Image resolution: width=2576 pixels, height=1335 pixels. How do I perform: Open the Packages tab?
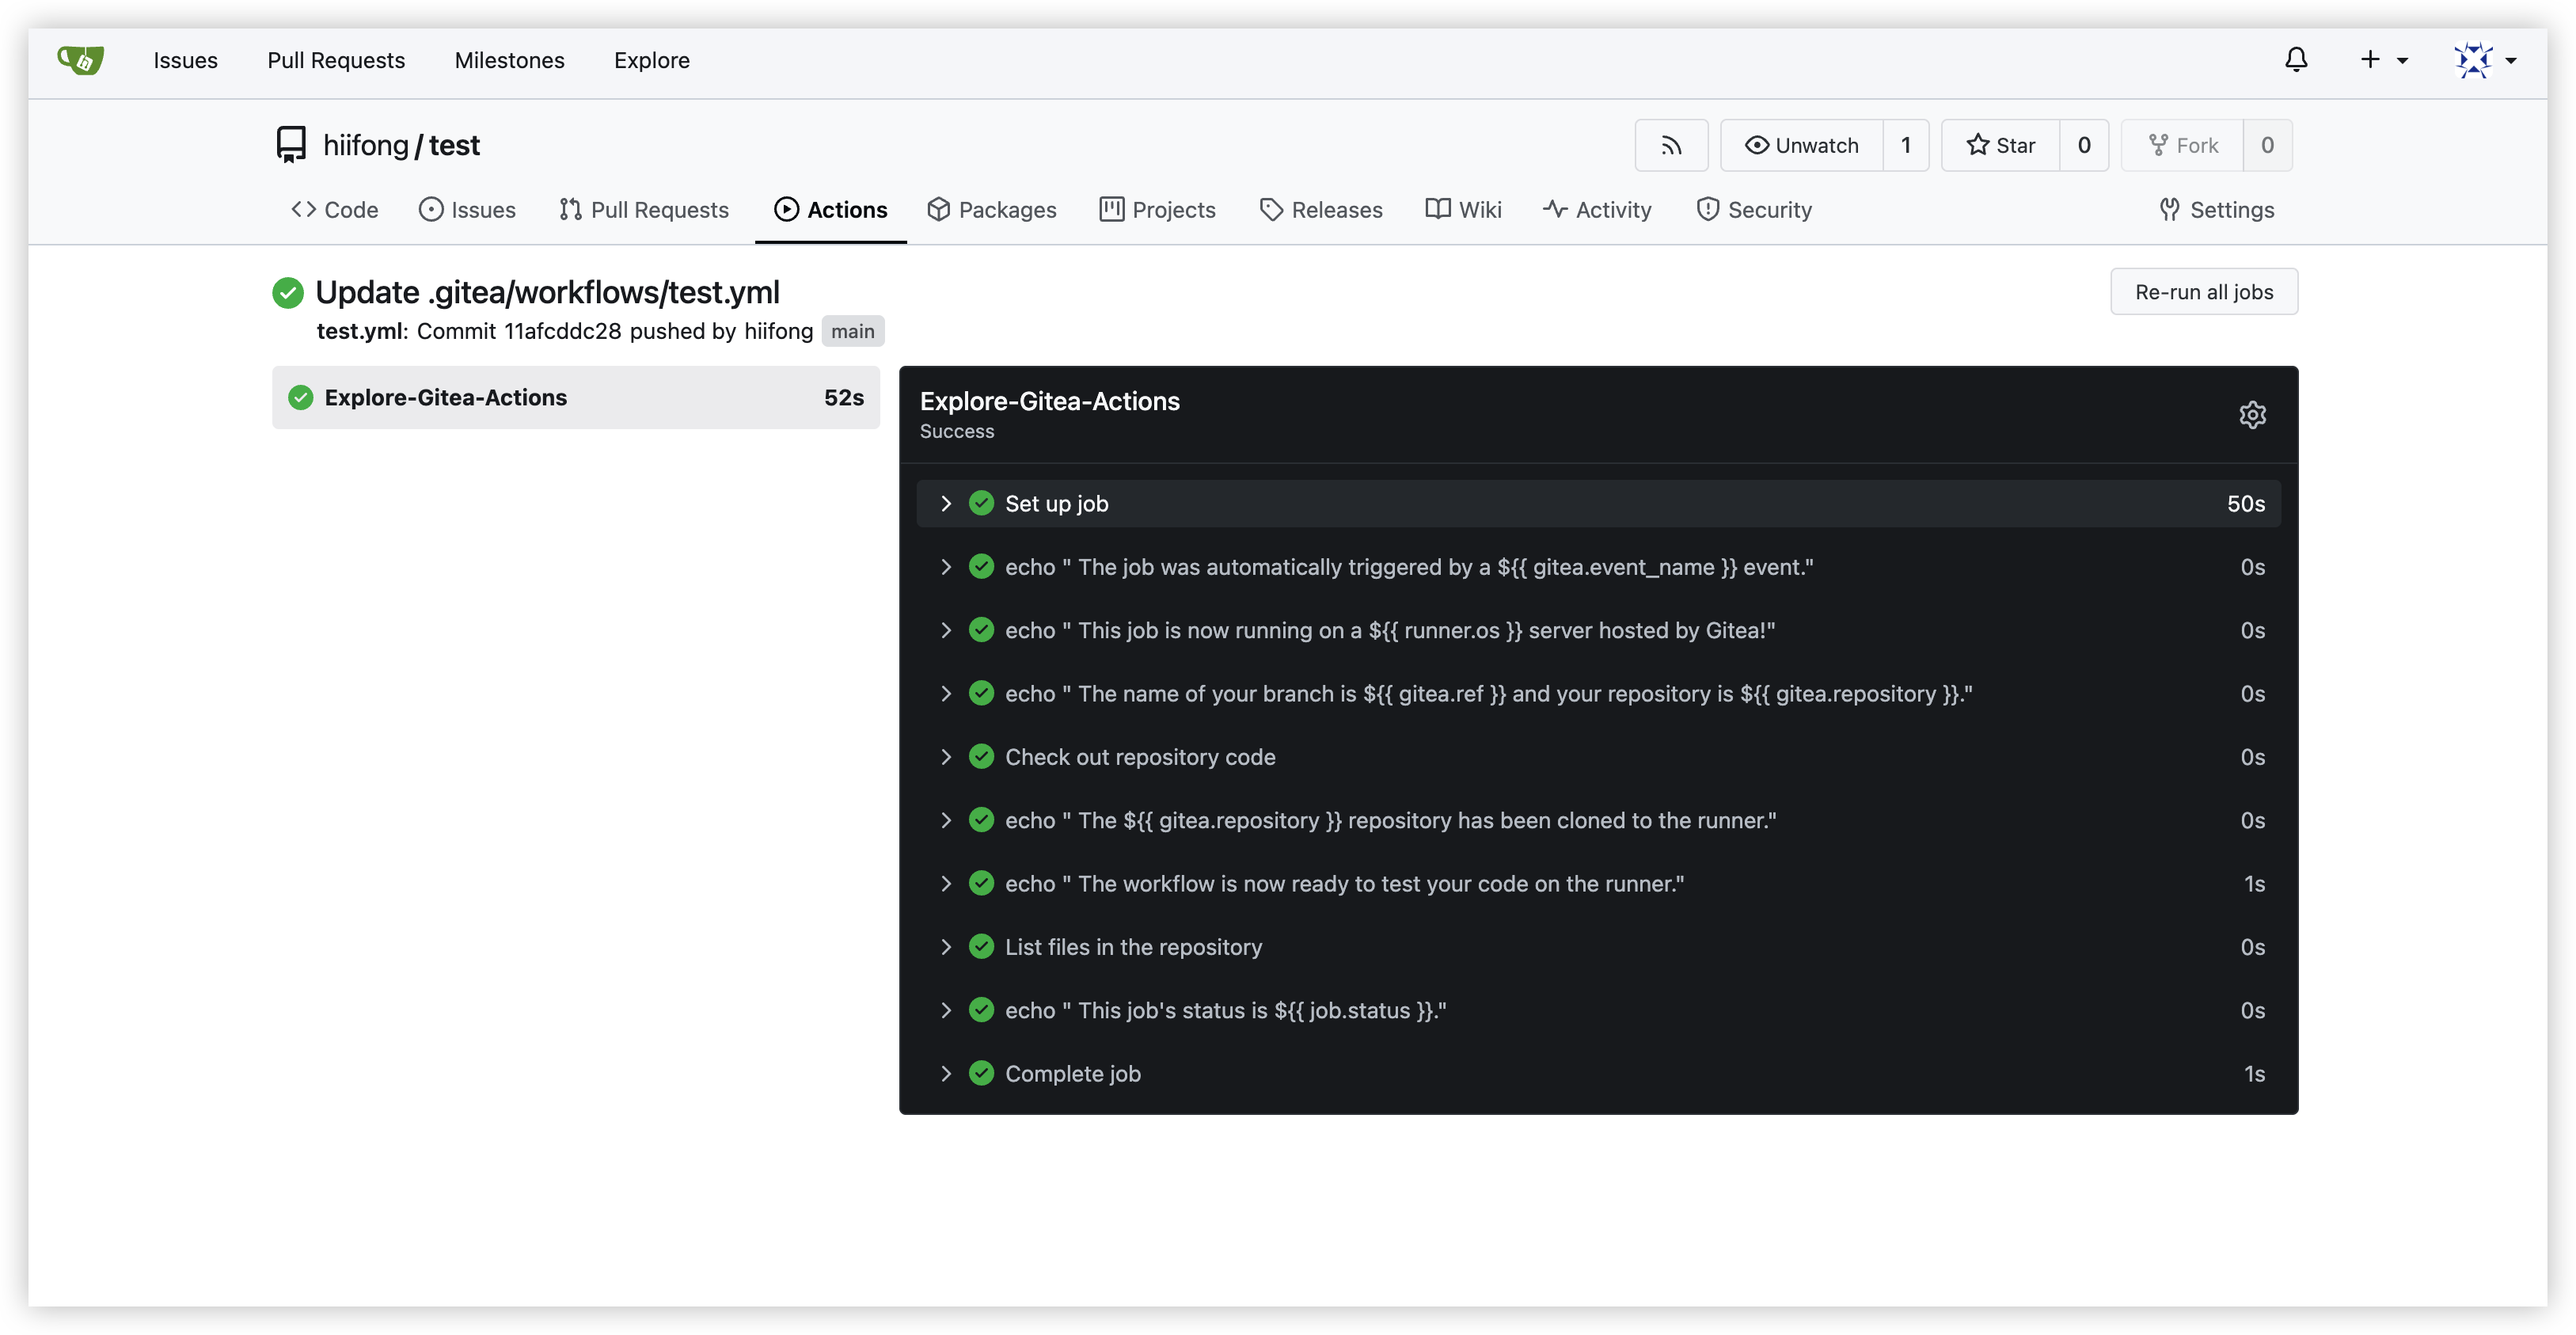coord(992,210)
